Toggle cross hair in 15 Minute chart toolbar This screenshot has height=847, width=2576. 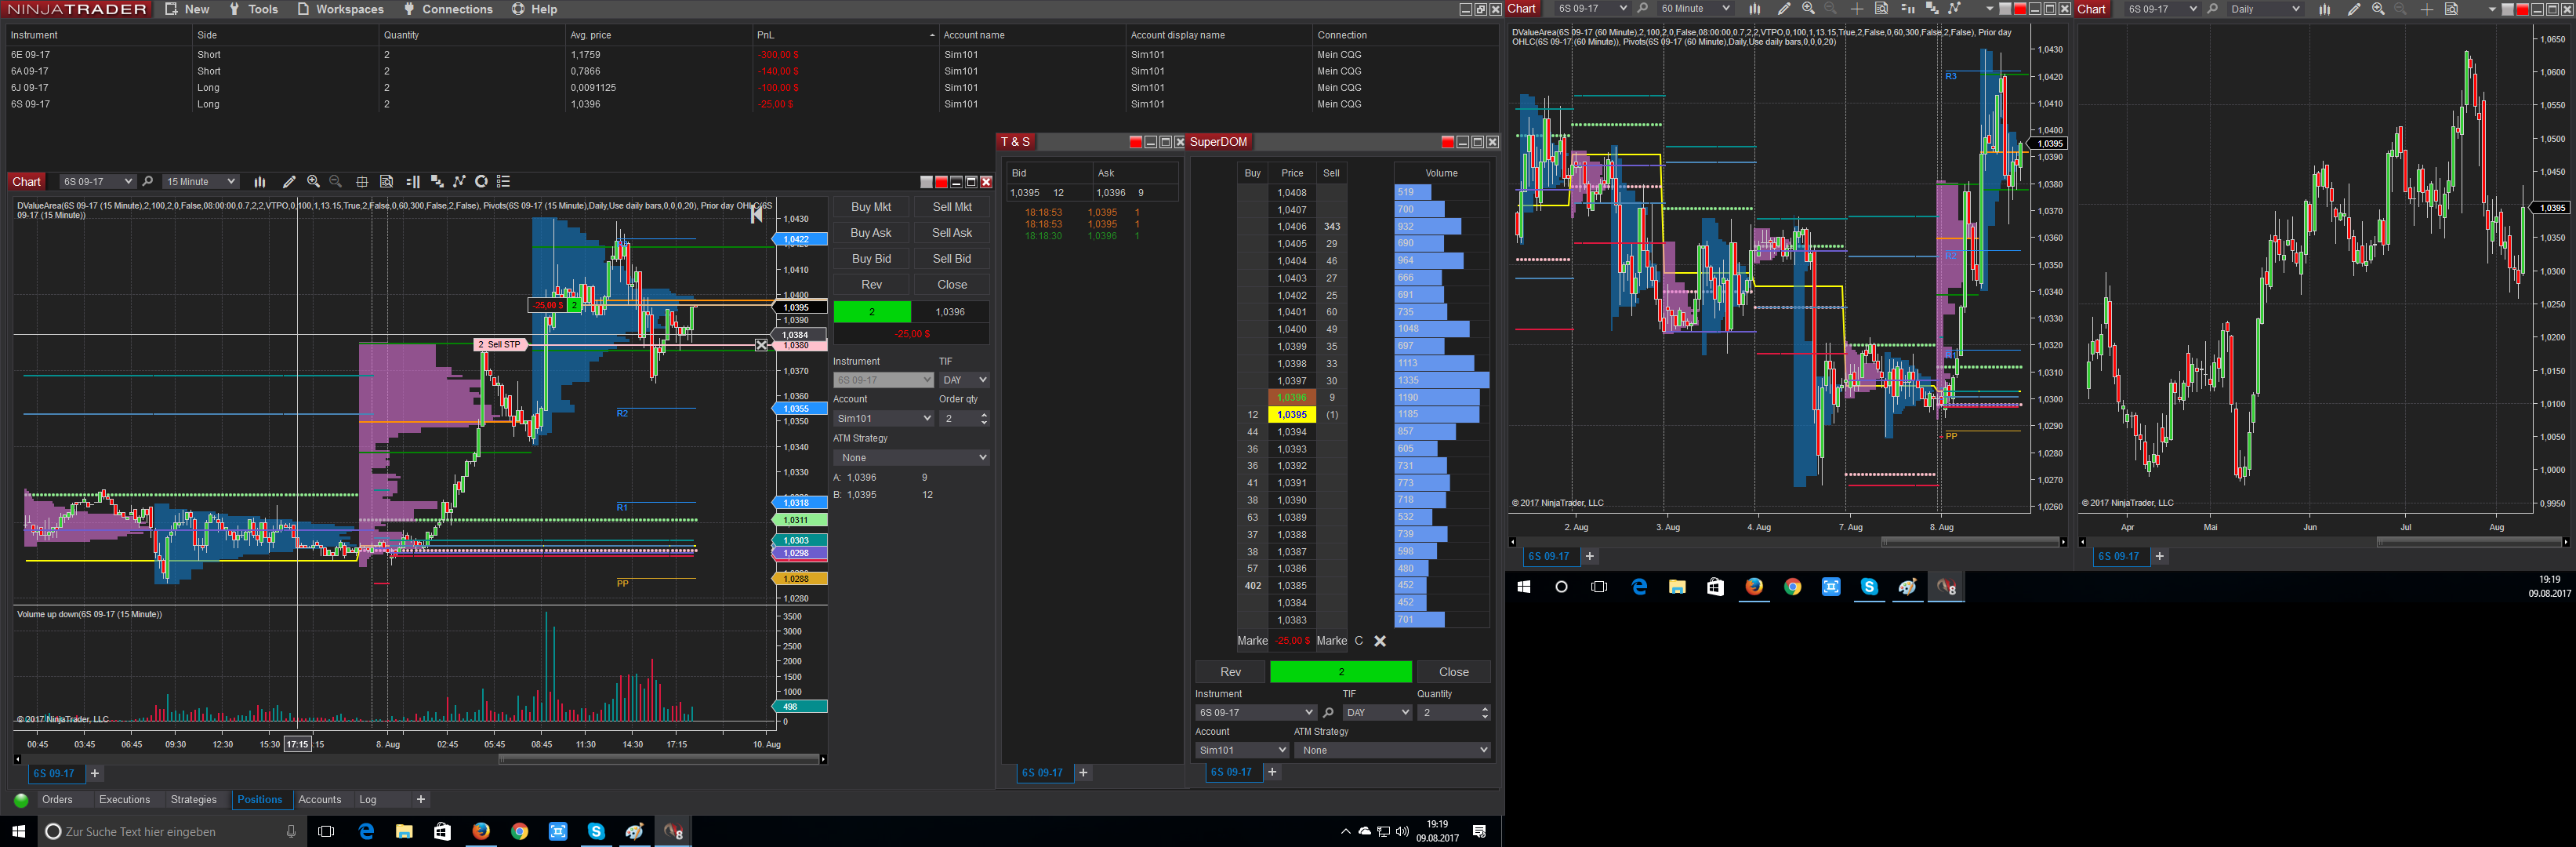(x=362, y=182)
